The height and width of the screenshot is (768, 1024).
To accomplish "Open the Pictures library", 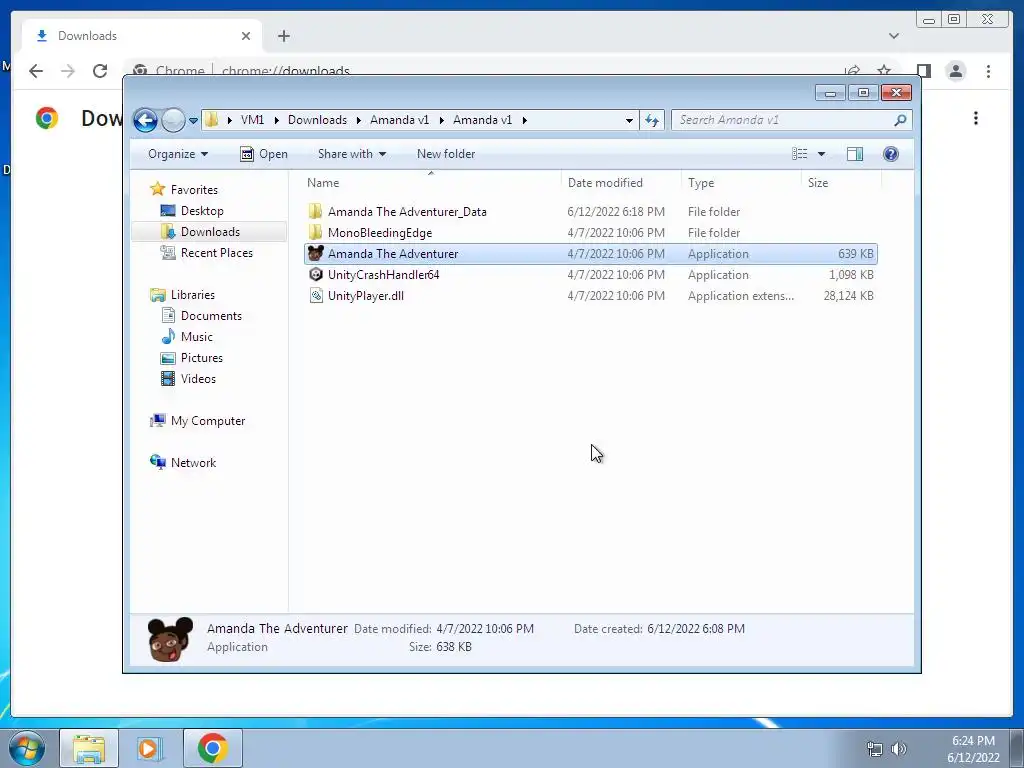I will [x=202, y=357].
